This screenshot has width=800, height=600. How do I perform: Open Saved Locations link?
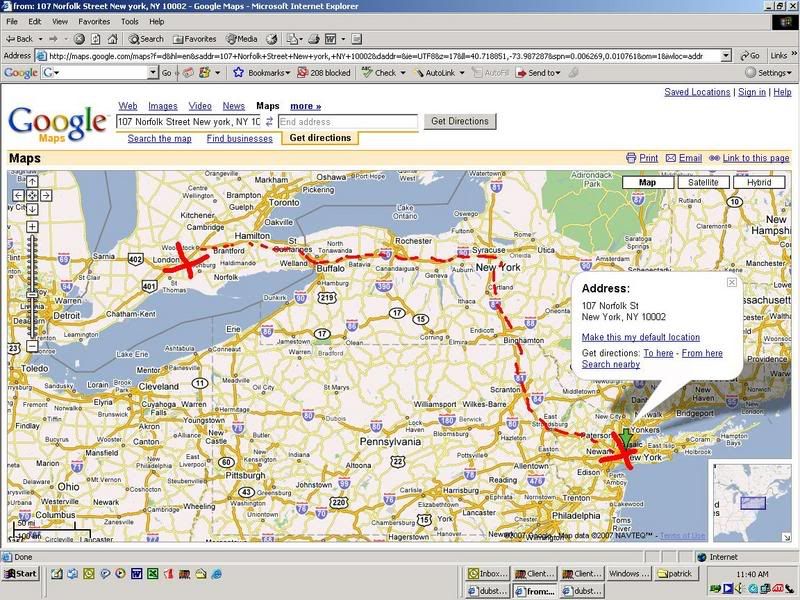coord(697,92)
